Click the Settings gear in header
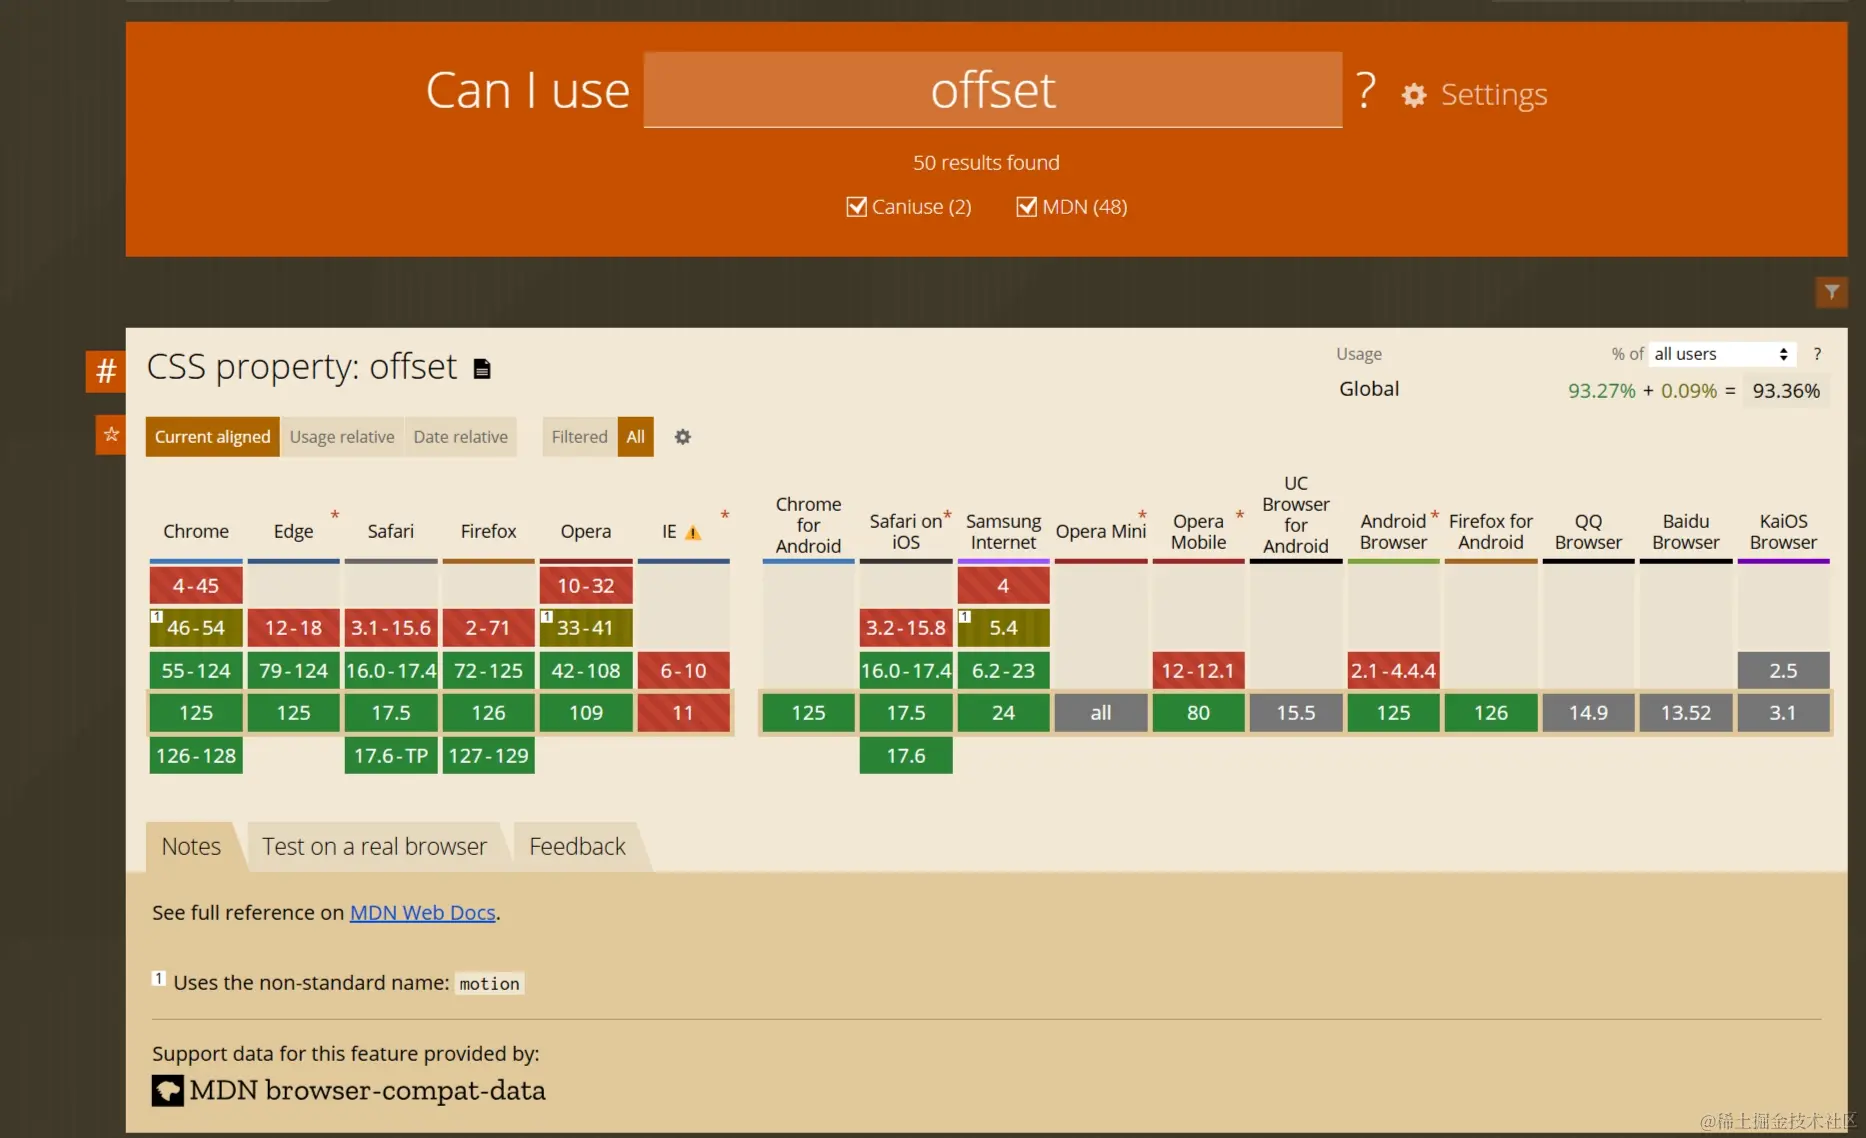This screenshot has width=1866, height=1138. (x=1414, y=95)
